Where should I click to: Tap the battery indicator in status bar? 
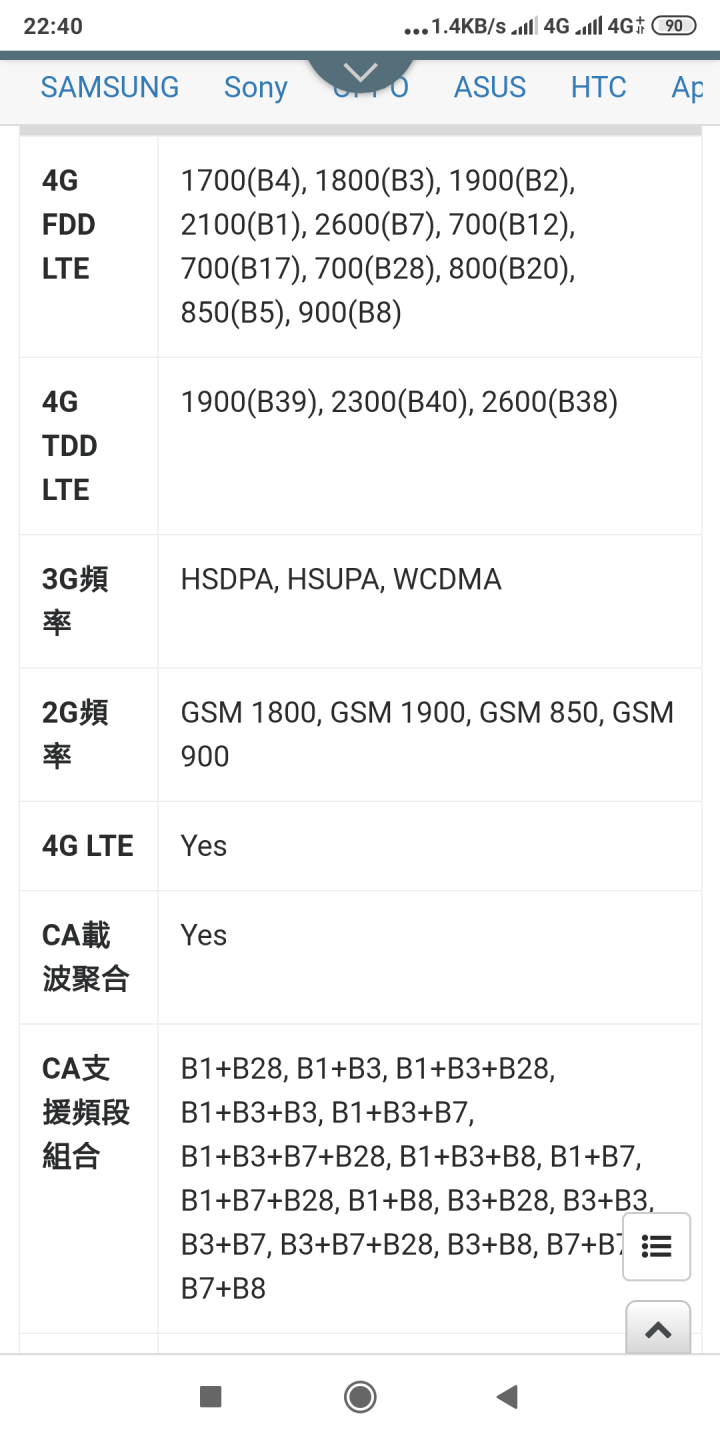pyautogui.click(x=673, y=26)
